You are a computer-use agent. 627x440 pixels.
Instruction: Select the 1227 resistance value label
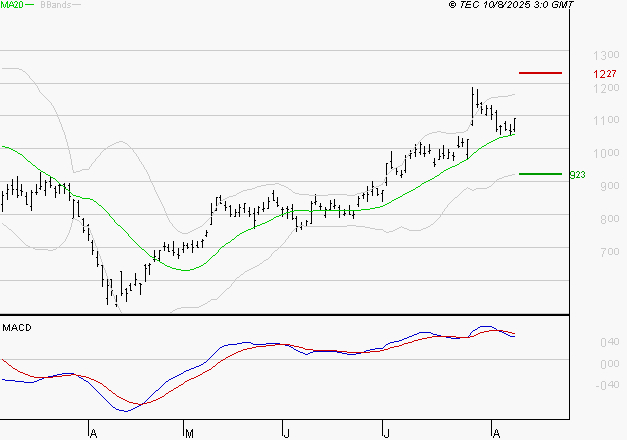tap(603, 74)
